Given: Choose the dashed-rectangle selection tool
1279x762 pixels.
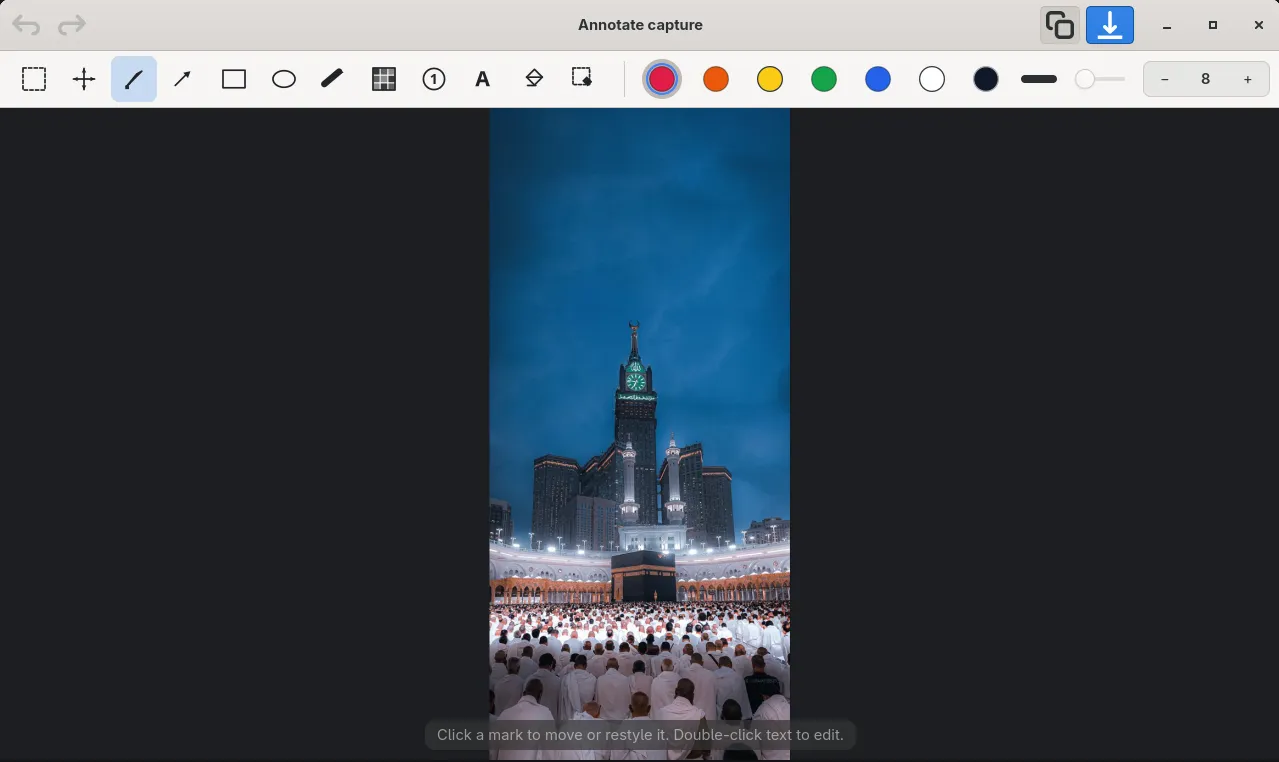Looking at the screenshot, I should 34,79.
